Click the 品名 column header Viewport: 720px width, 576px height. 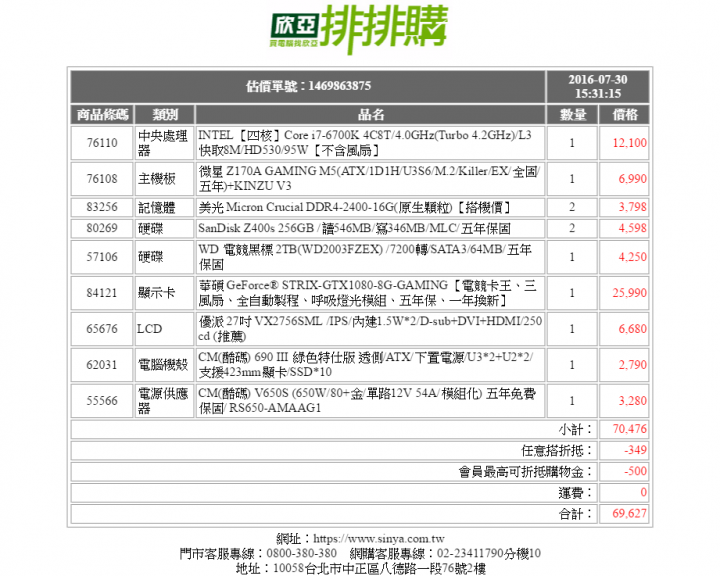click(x=370, y=114)
